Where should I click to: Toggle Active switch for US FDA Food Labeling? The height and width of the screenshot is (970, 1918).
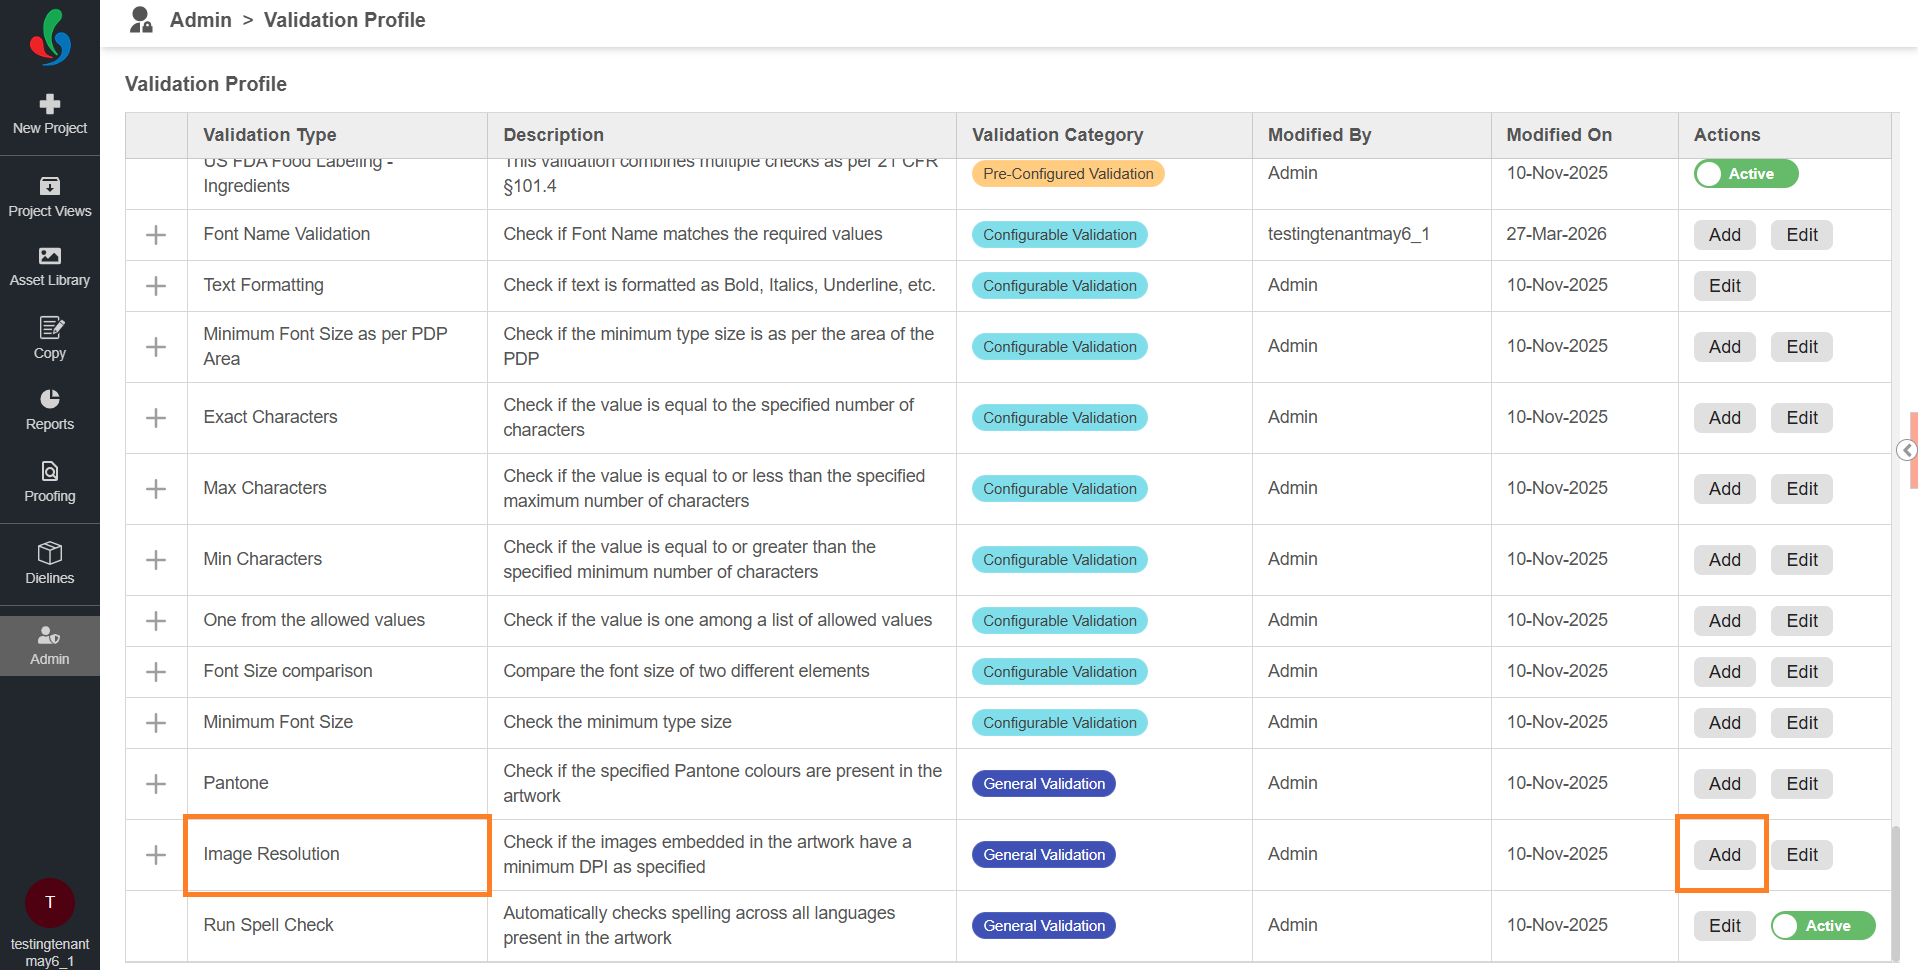coord(1745,174)
